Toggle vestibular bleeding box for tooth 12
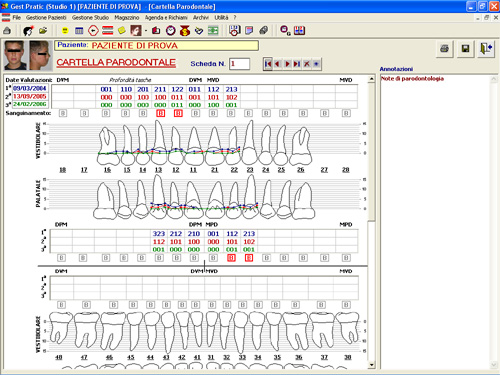This screenshot has height=375, width=500. (178, 113)
